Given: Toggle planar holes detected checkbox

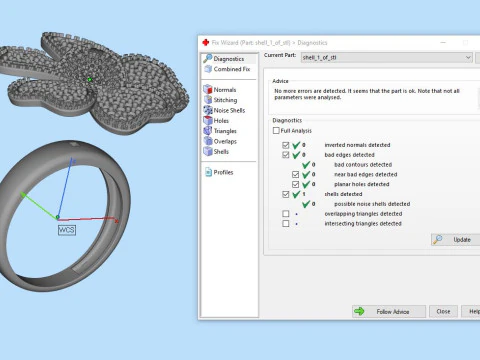Looking at the screenshot, I should click(x=295, y=184).
